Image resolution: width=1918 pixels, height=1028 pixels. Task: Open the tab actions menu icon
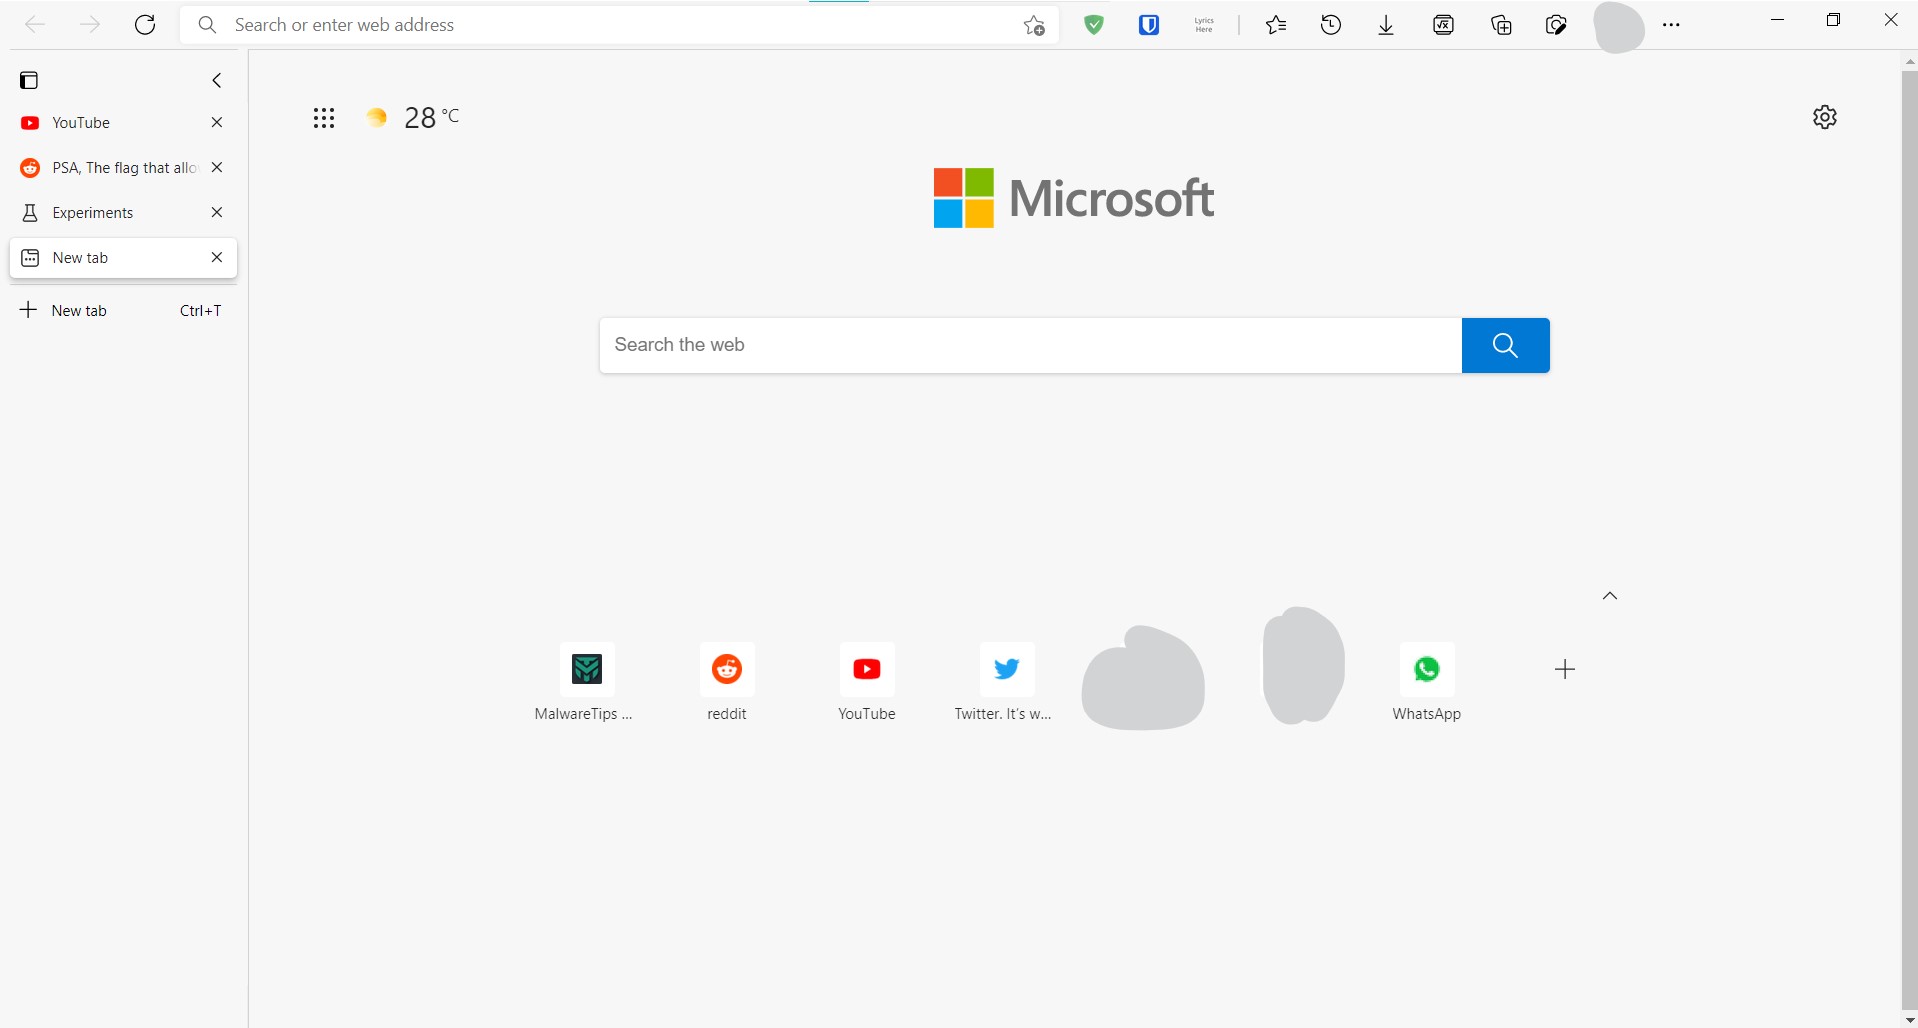(x=29, y=80)
